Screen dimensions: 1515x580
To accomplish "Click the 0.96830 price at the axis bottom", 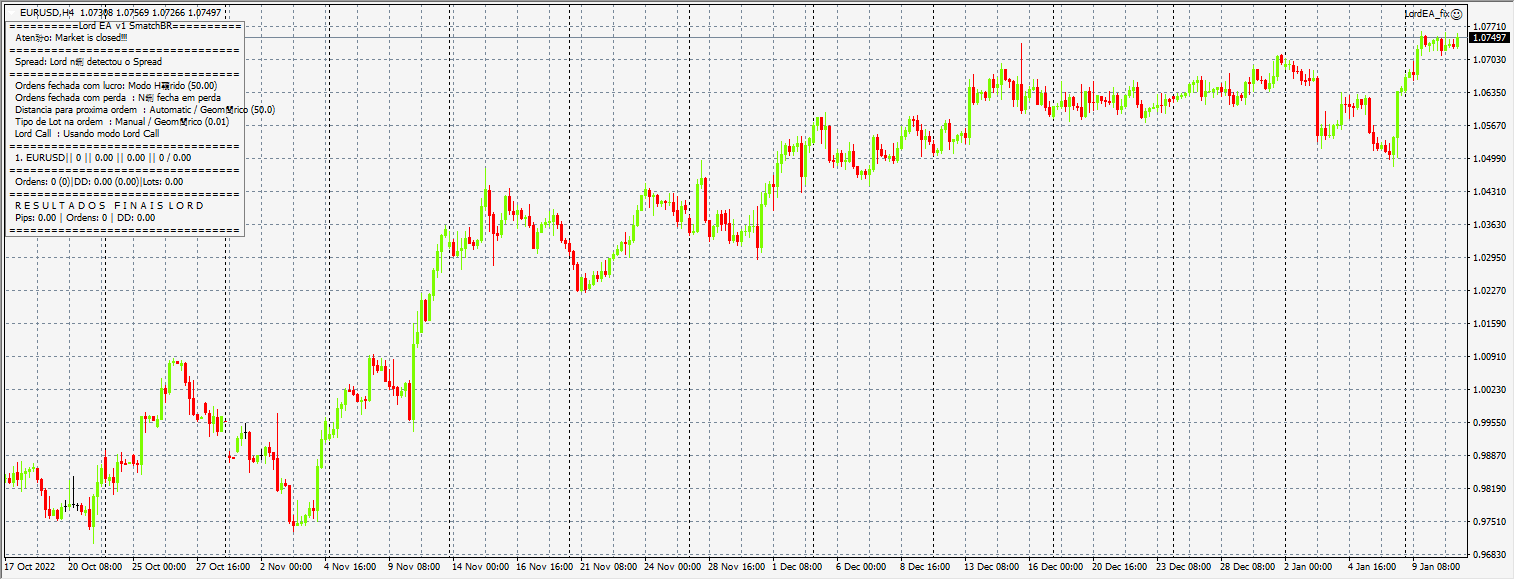I will tap(1490, 555).
